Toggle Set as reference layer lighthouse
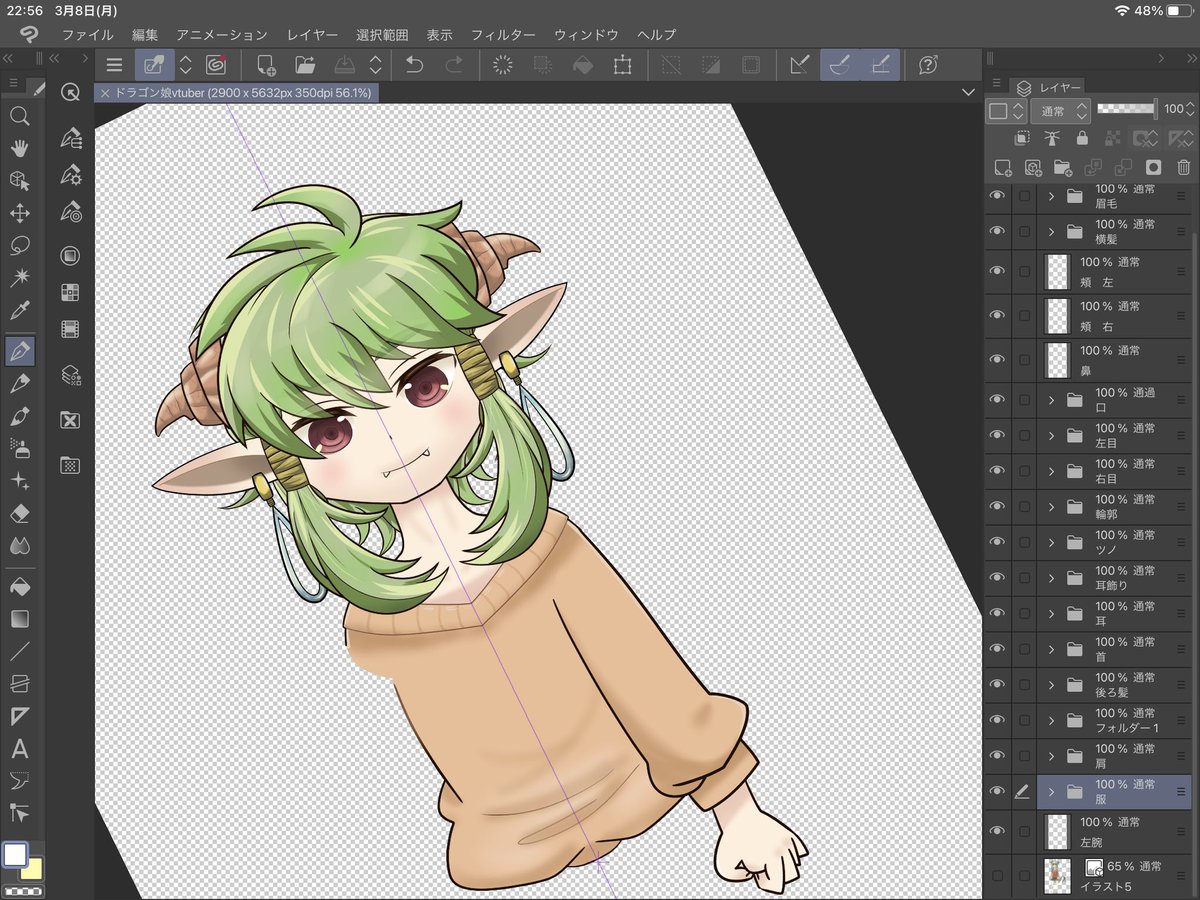Viewport: 1200px width, 900px height. 1052,138
